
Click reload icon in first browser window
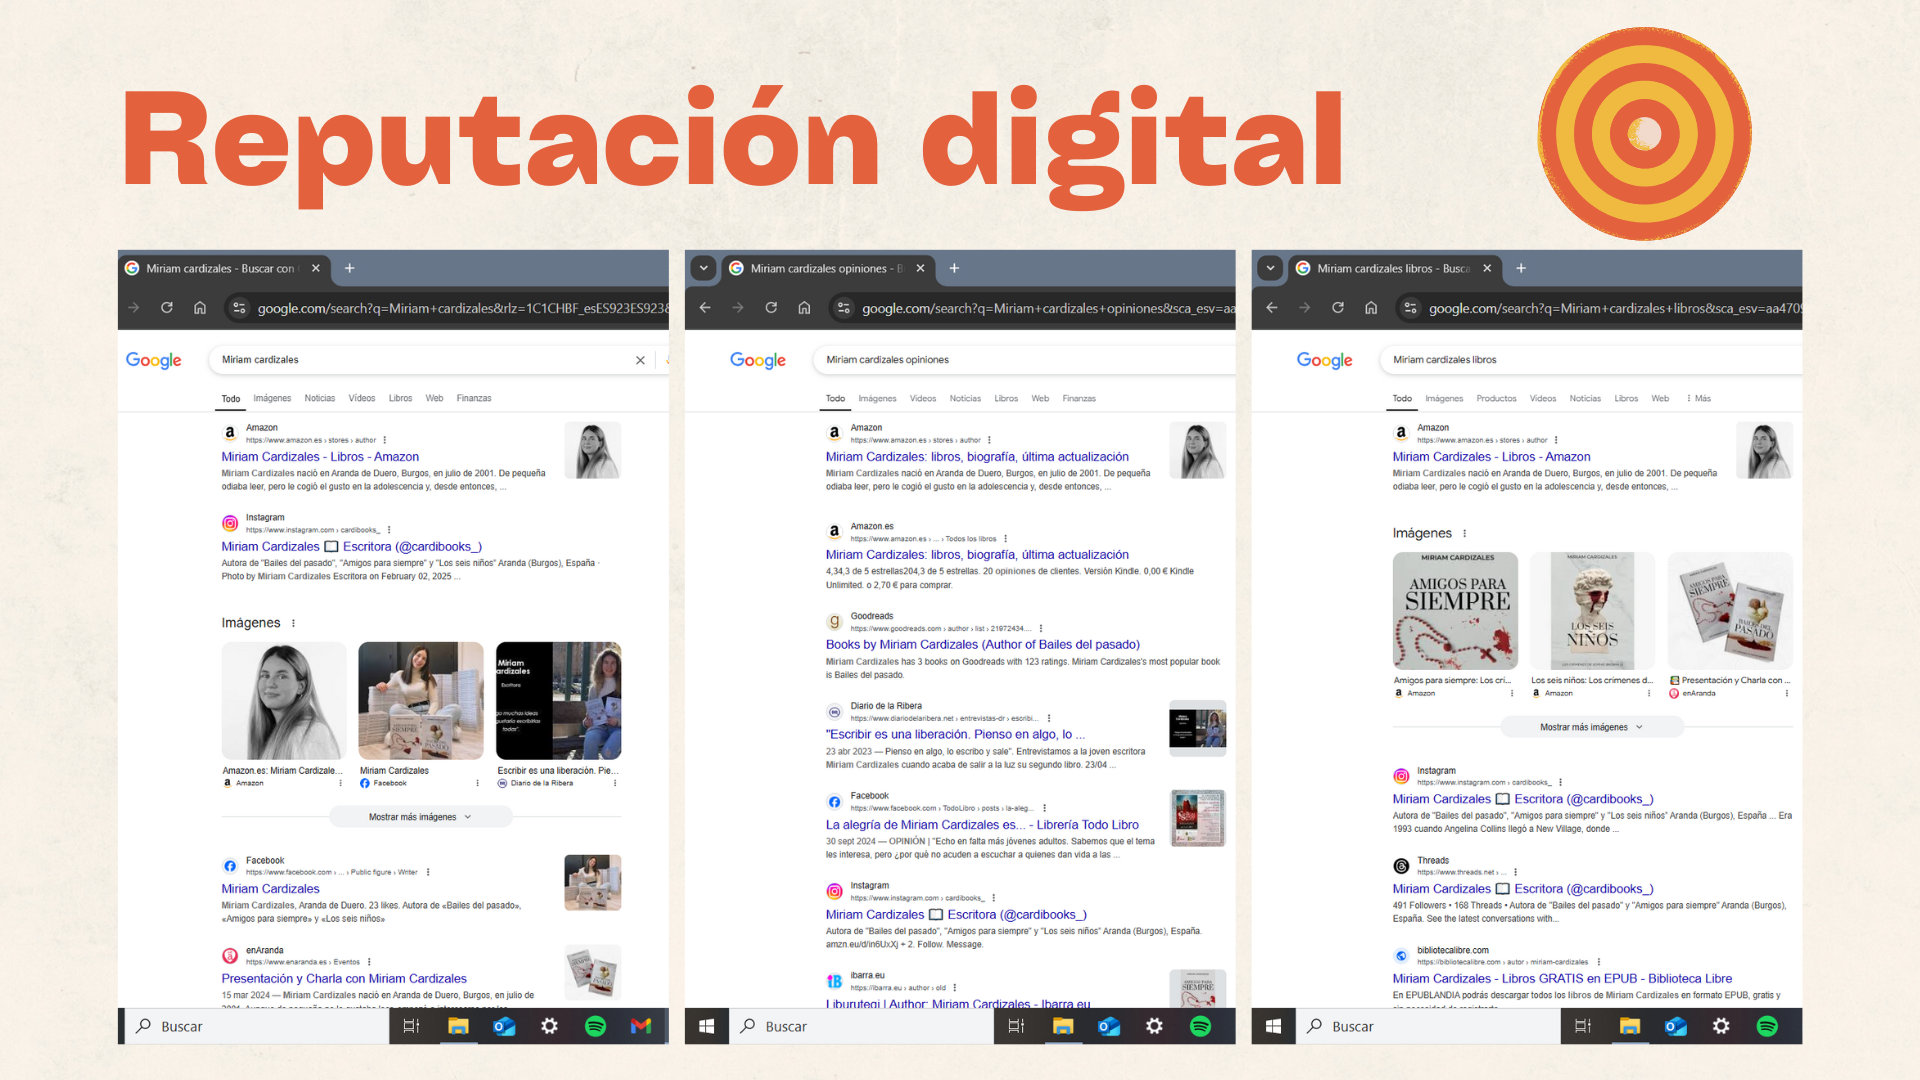[x=167, y=308]
